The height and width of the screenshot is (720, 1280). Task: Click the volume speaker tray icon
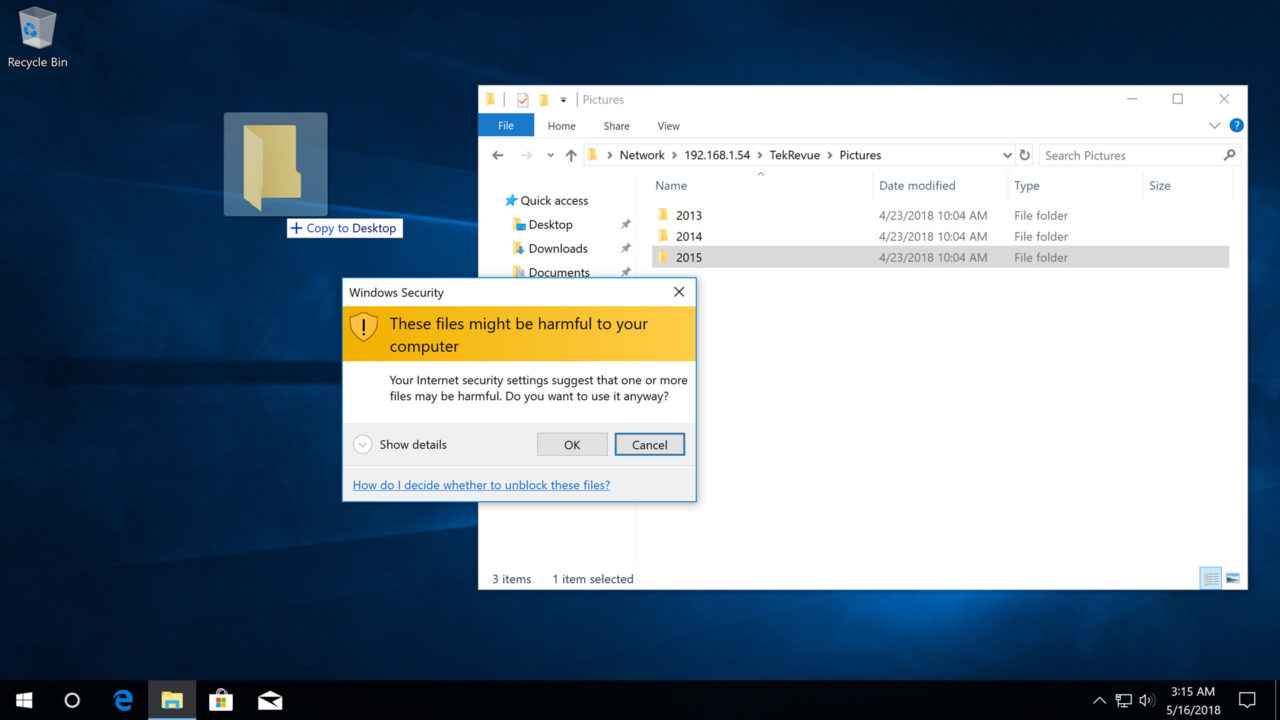pos(1147,700)
